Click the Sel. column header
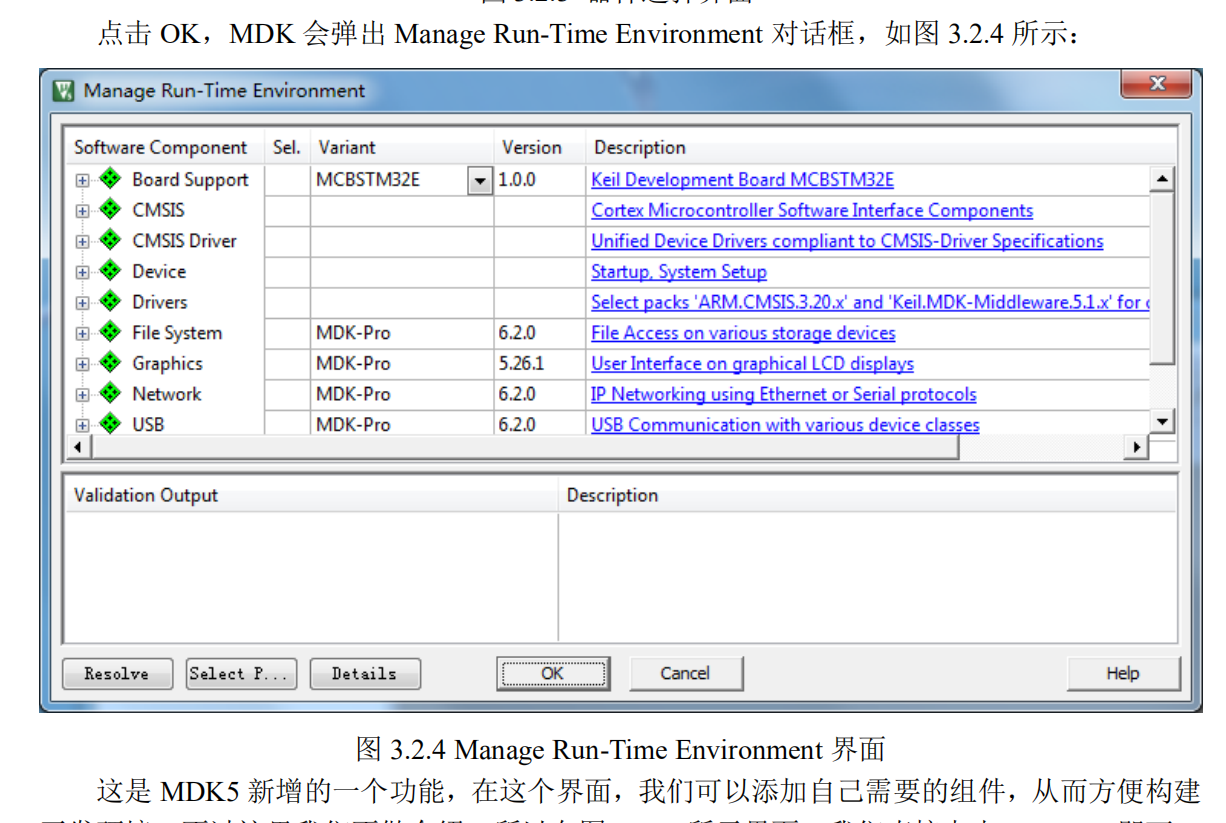The image size is (1226, 823). (287, 148)
